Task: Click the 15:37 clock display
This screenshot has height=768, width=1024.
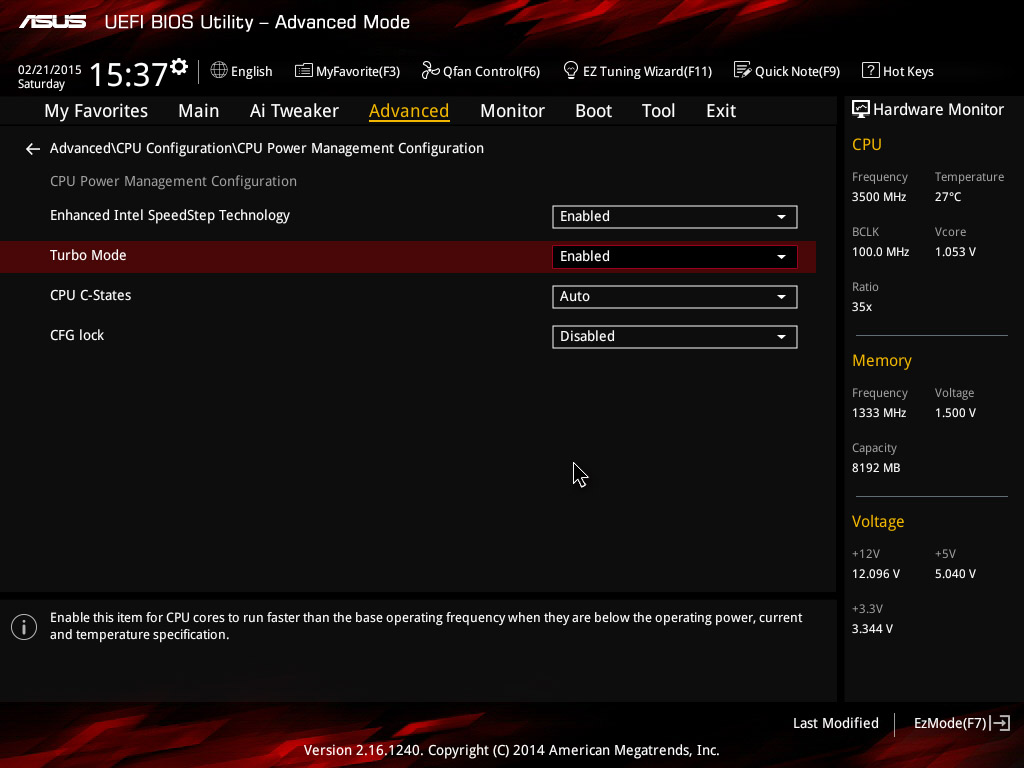Action: (x=129, y=74)
